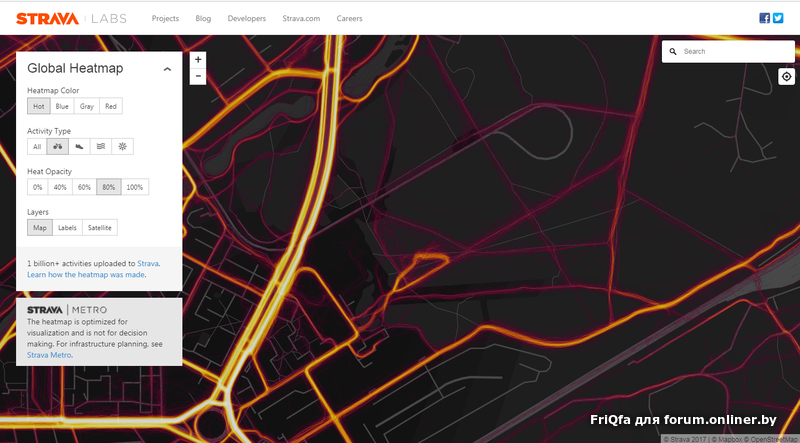Set heat opacity to 80%
This screenshot has width=800, height=443.
point(109,187)
